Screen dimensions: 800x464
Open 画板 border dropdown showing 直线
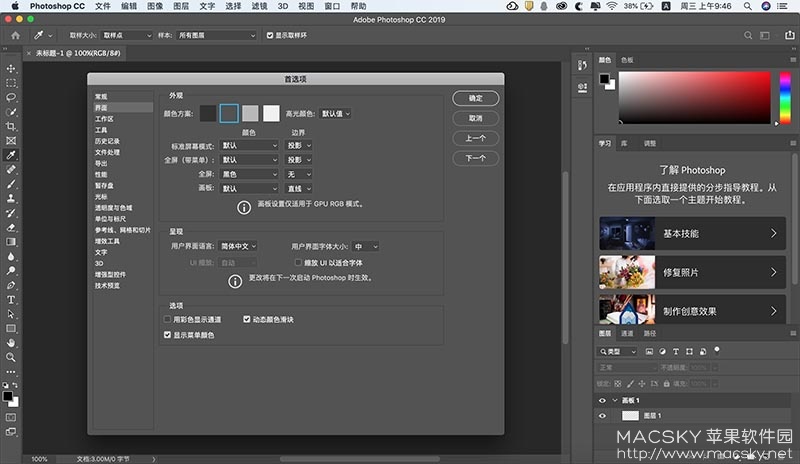[299, 188]
